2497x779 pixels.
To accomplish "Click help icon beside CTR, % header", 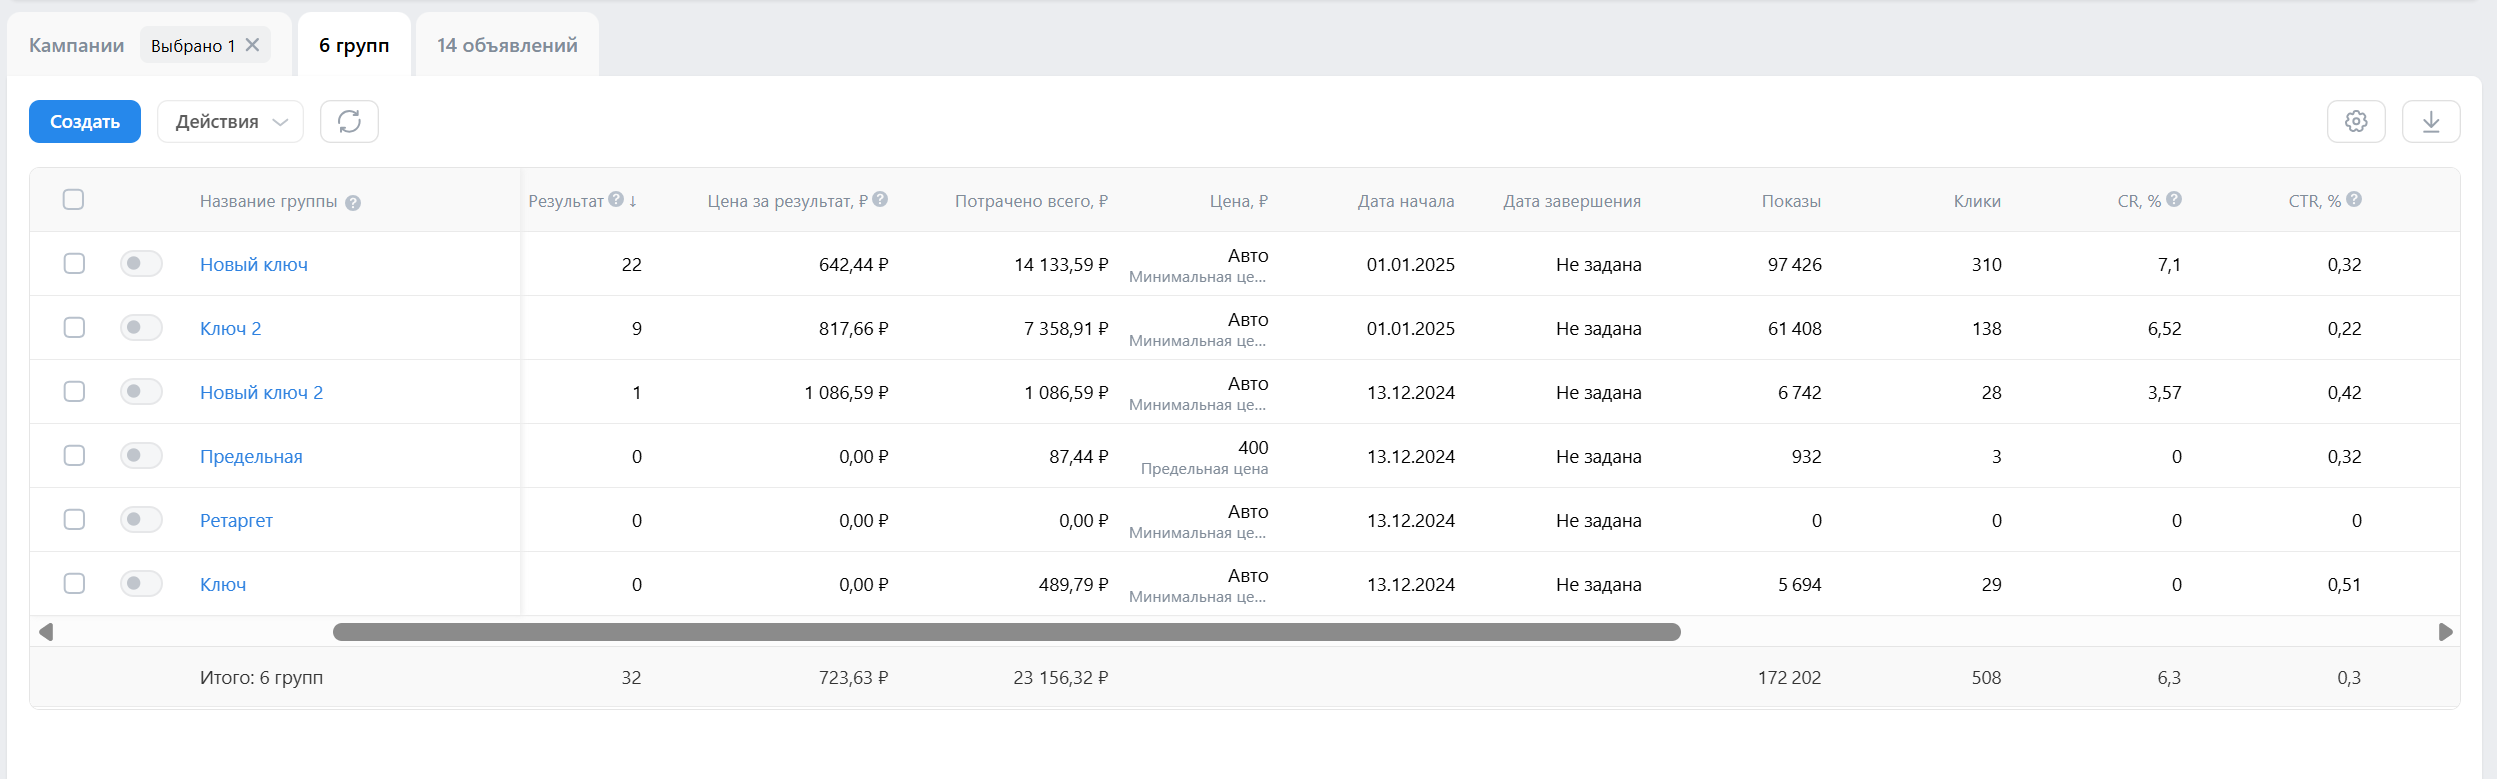I will click(2354, 200).
